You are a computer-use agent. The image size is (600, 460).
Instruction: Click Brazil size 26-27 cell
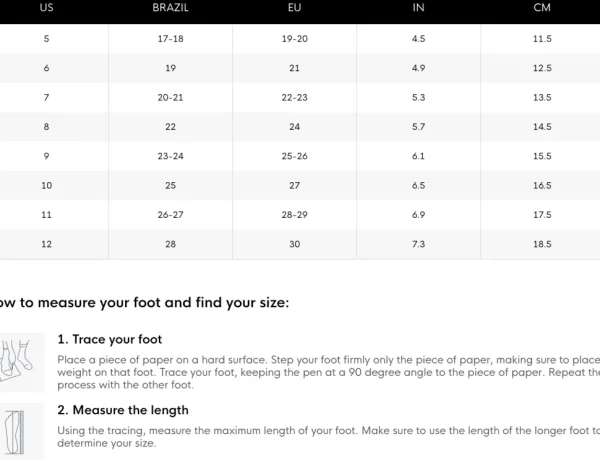(x=170, y=215)
